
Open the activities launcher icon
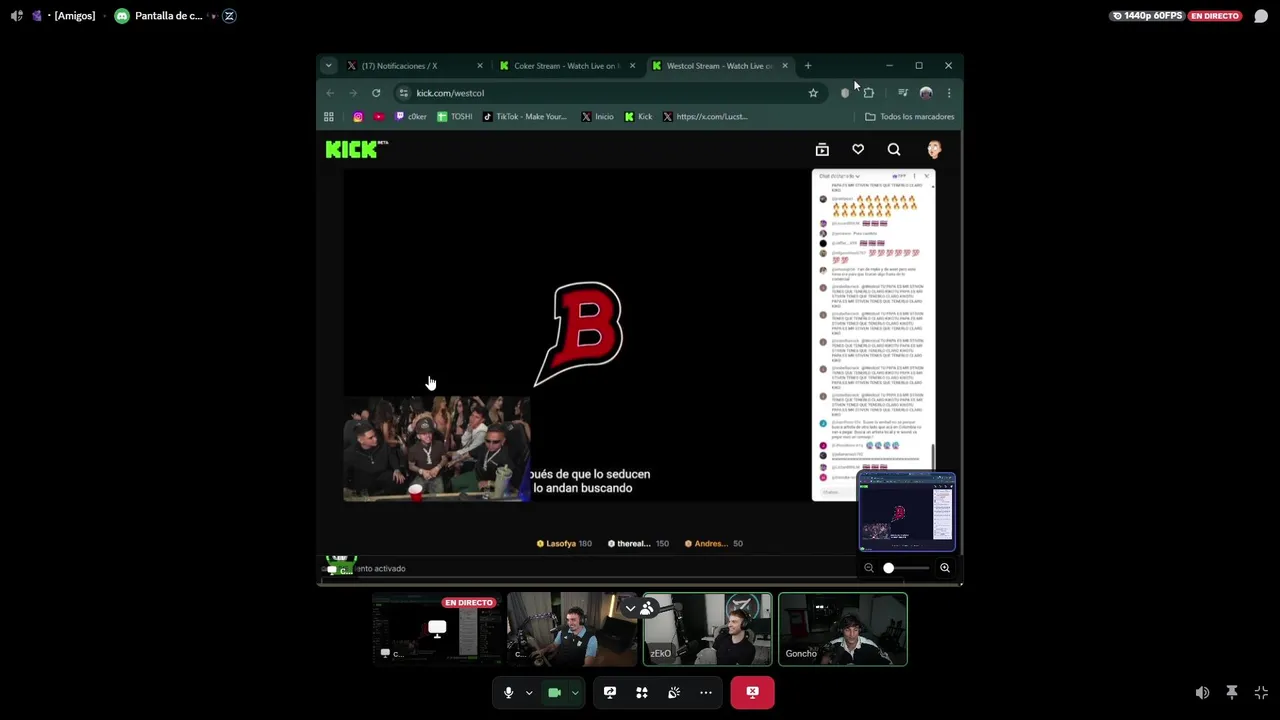tap(642, 692)
